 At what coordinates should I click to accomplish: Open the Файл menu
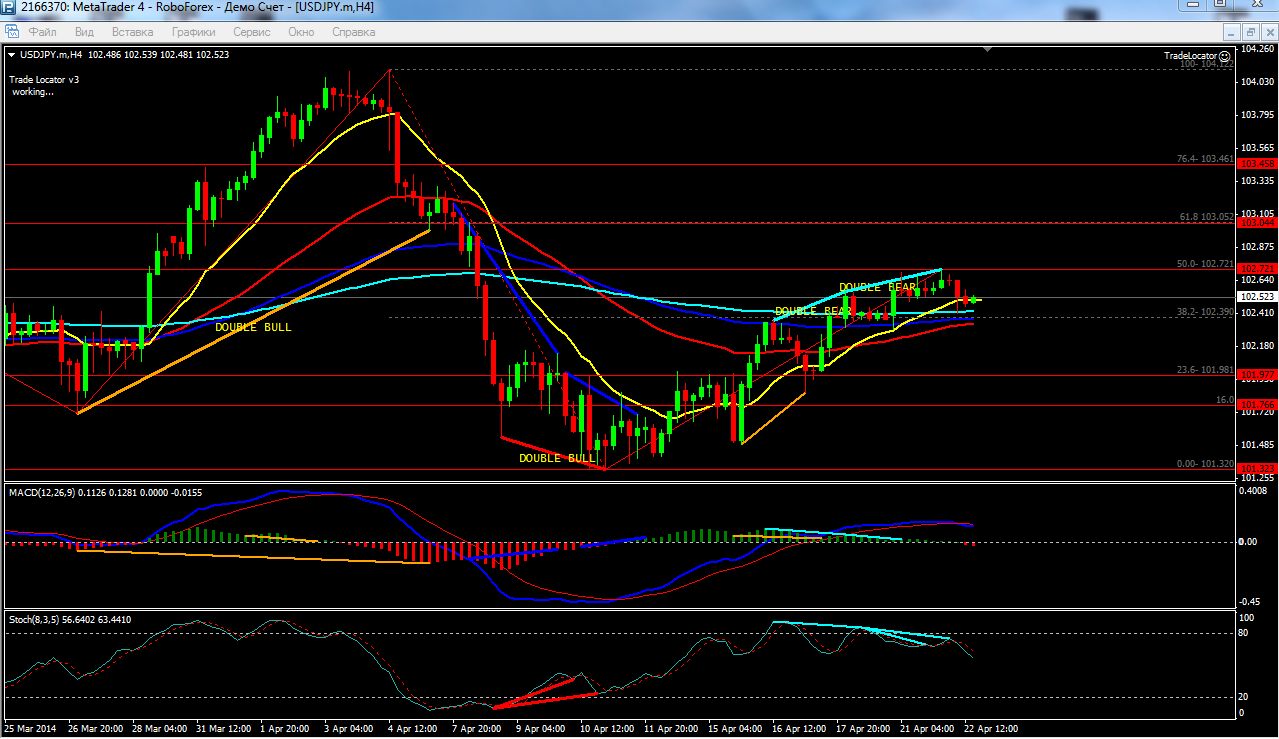[x=43, y=32]
